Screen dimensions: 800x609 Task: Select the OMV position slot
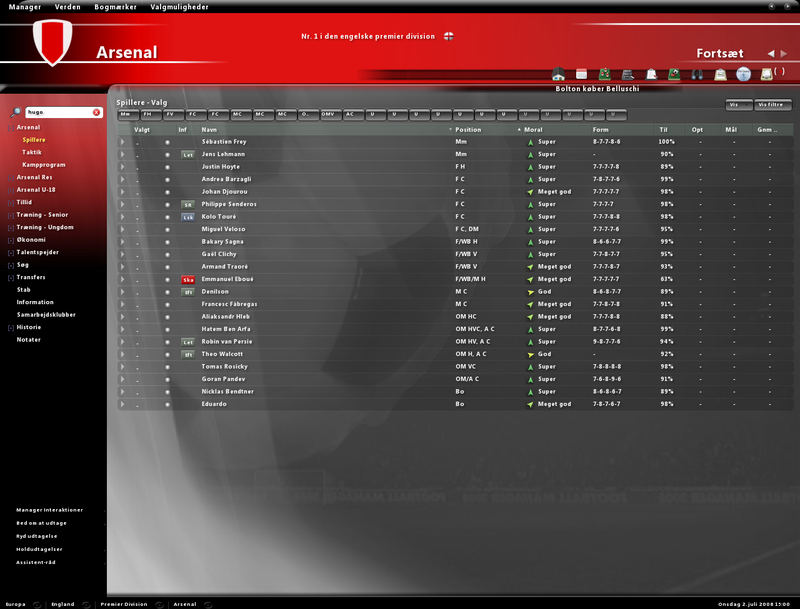point(330,115)
